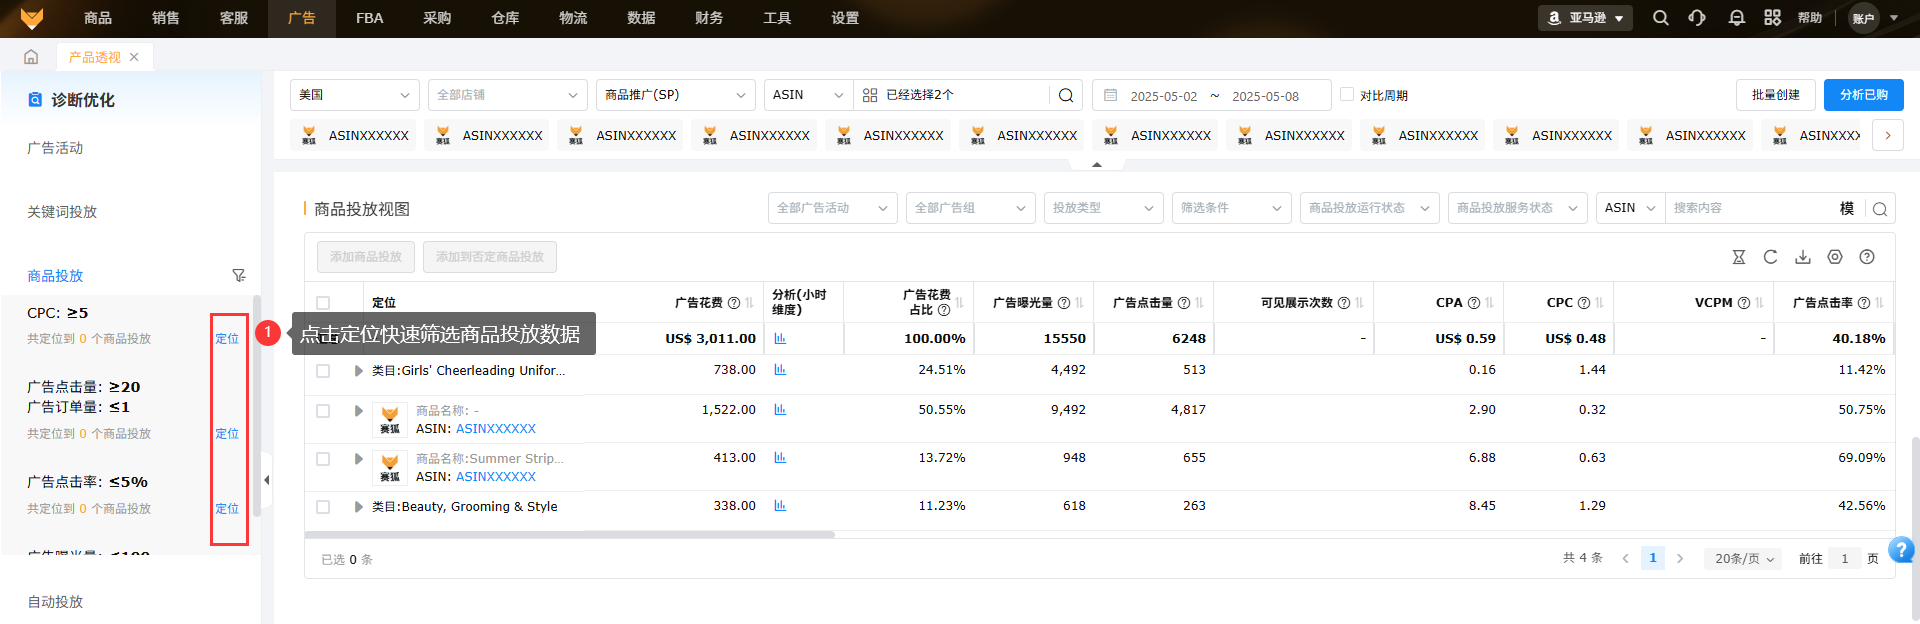Click the search magnifier in top navigation

point(1660,18)
